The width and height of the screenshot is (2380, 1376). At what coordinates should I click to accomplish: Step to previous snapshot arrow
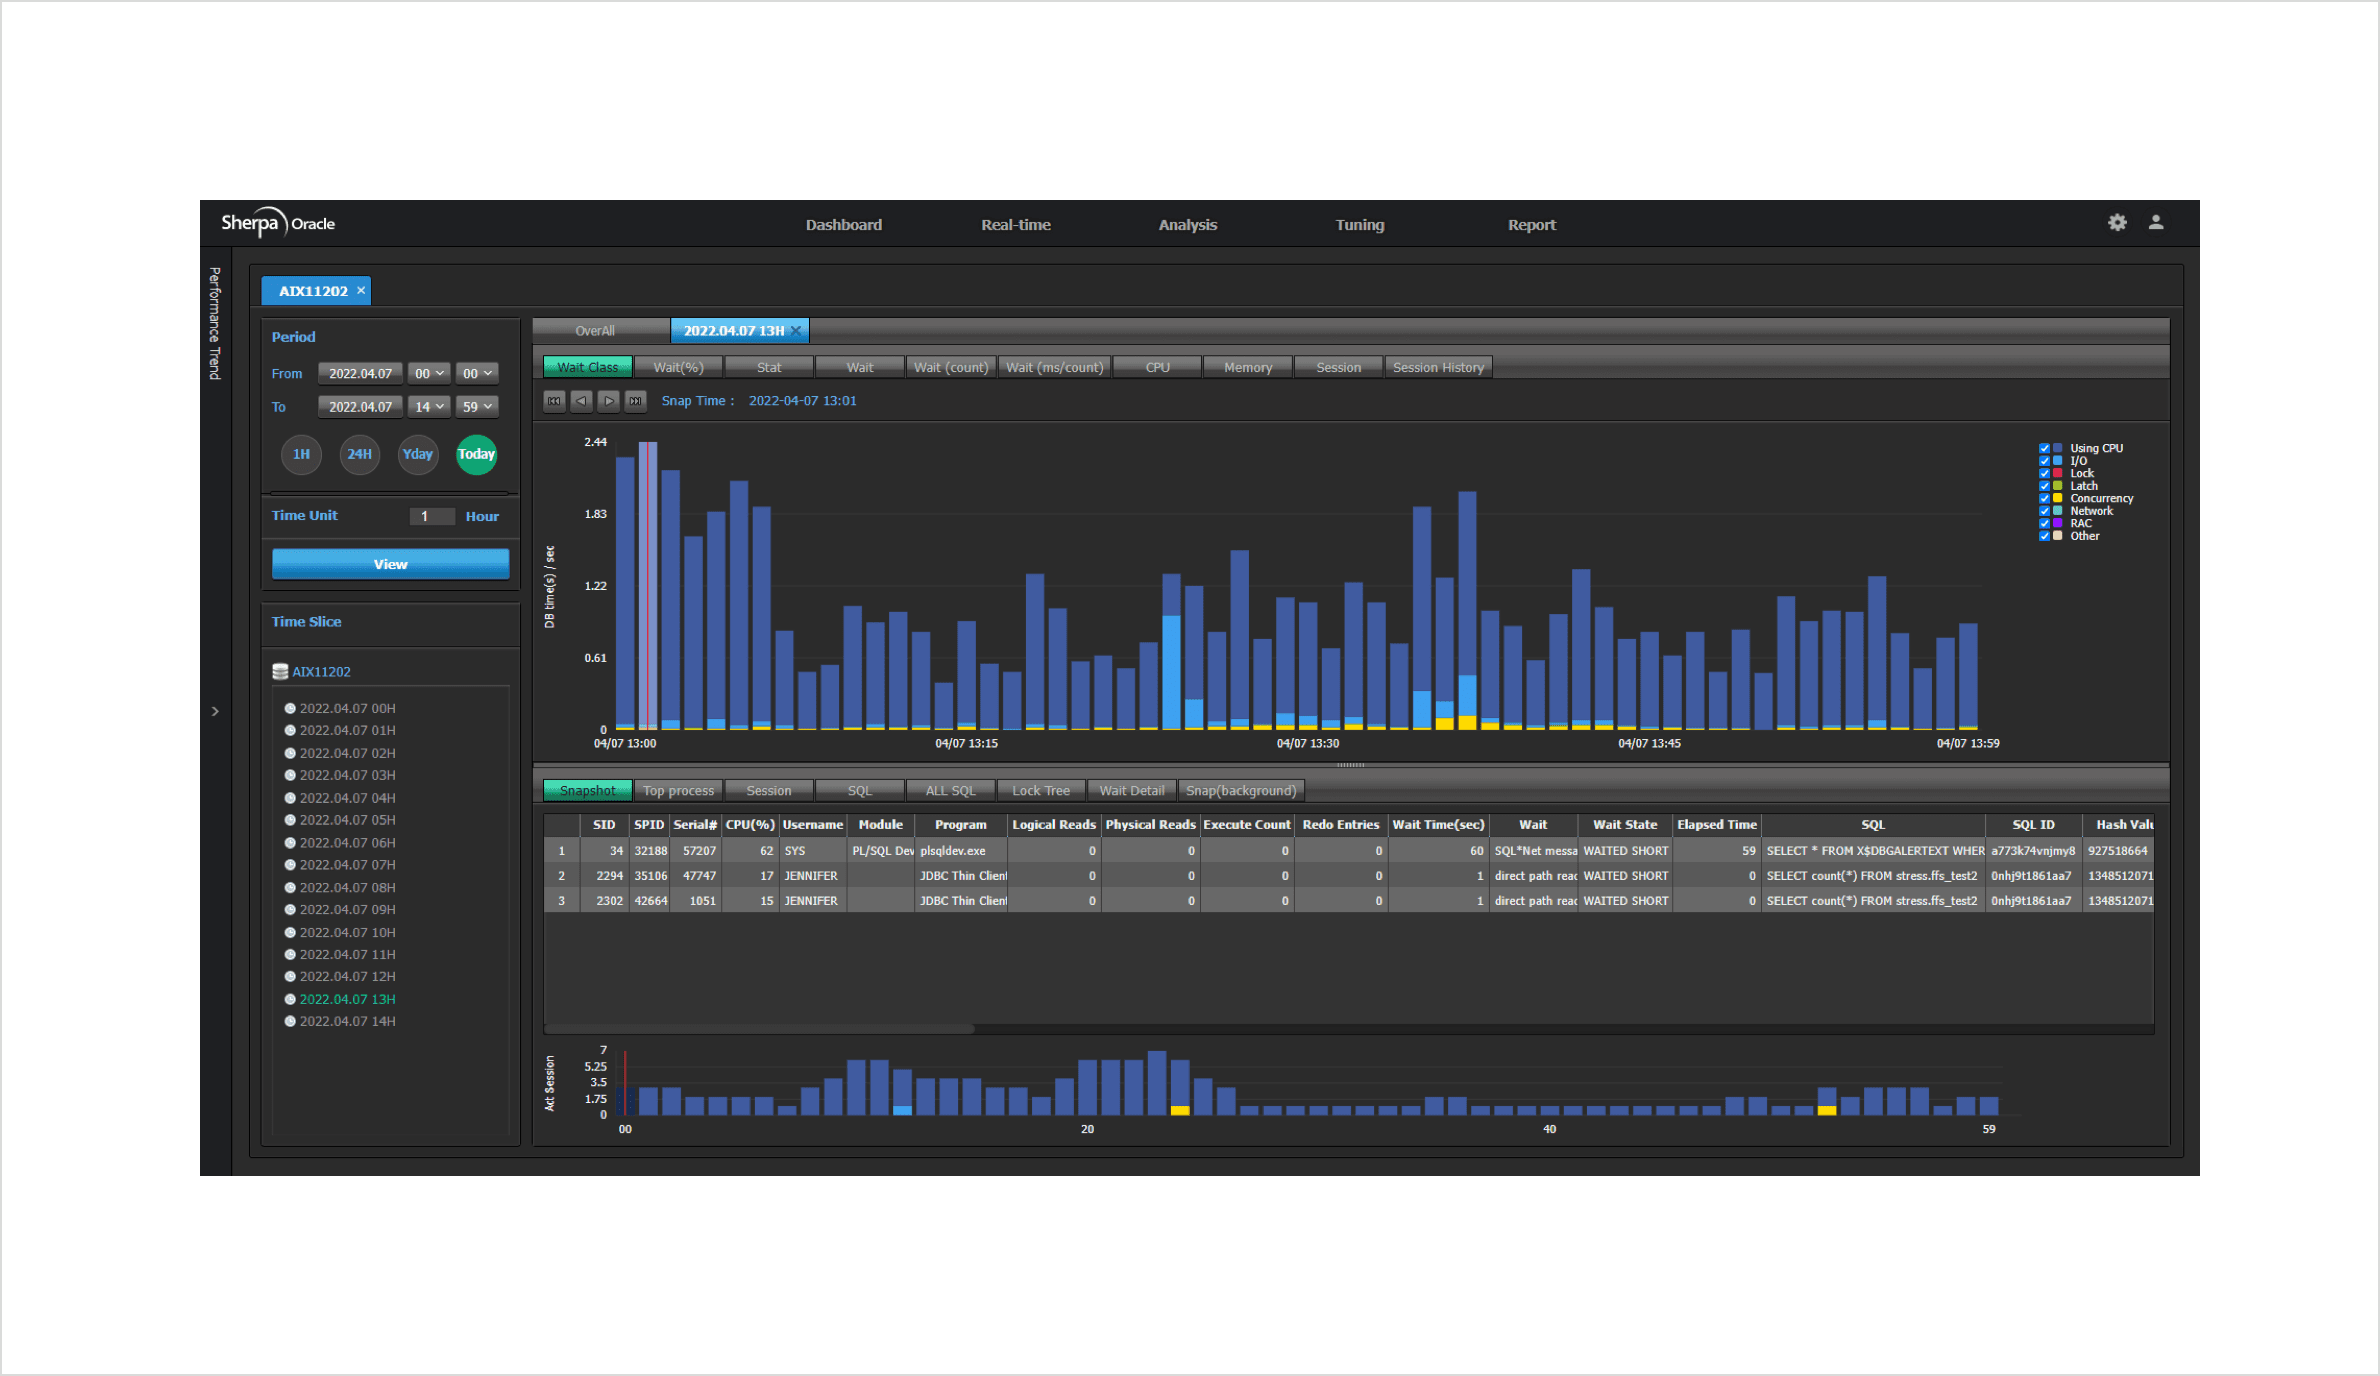(x=581, y=401)
